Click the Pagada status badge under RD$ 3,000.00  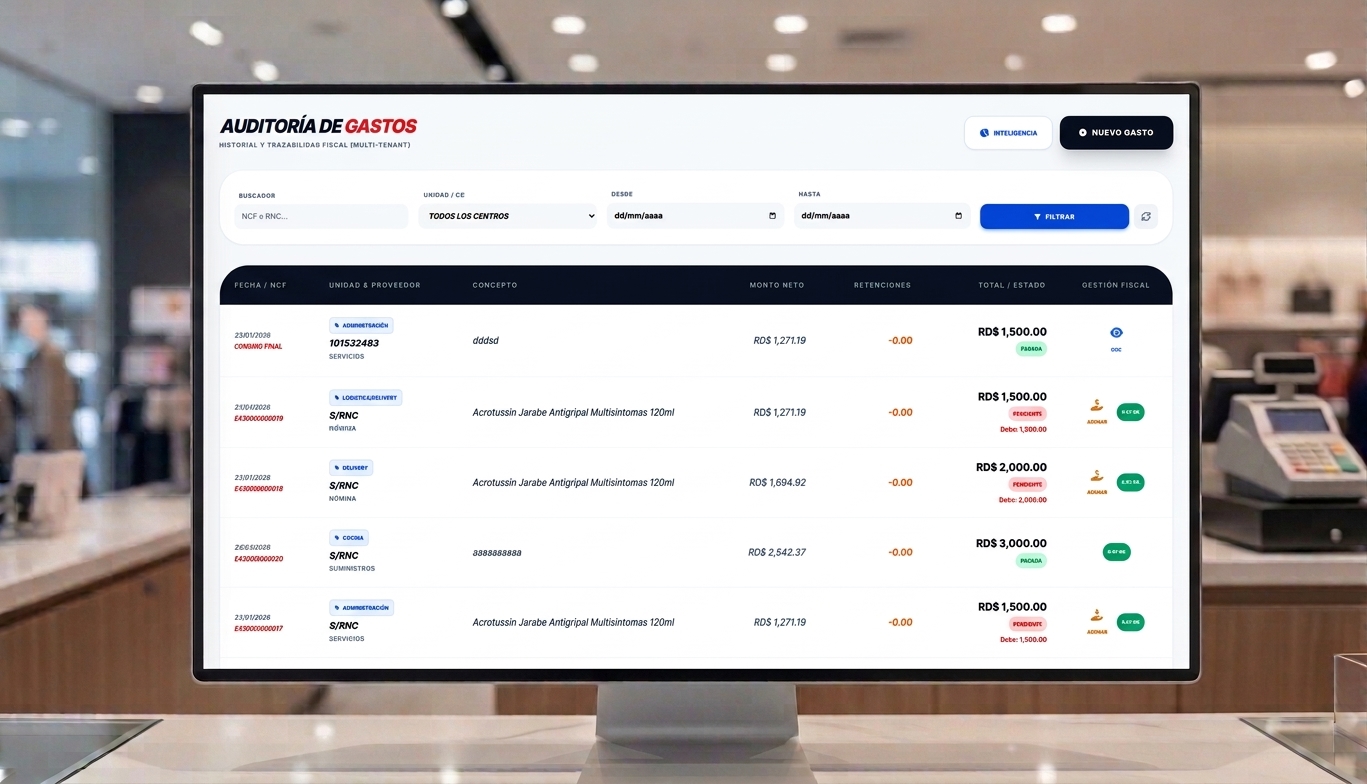[1031, 561]
